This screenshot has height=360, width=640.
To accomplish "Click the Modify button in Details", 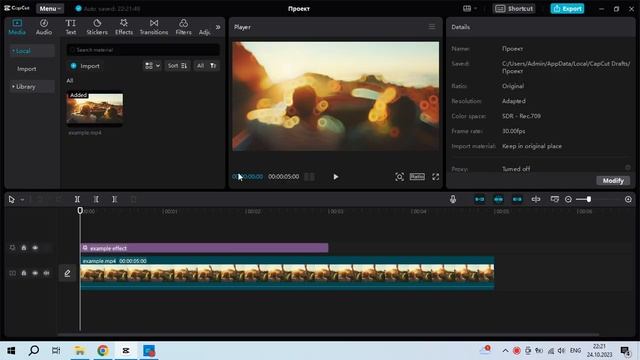I will (613, 180).
